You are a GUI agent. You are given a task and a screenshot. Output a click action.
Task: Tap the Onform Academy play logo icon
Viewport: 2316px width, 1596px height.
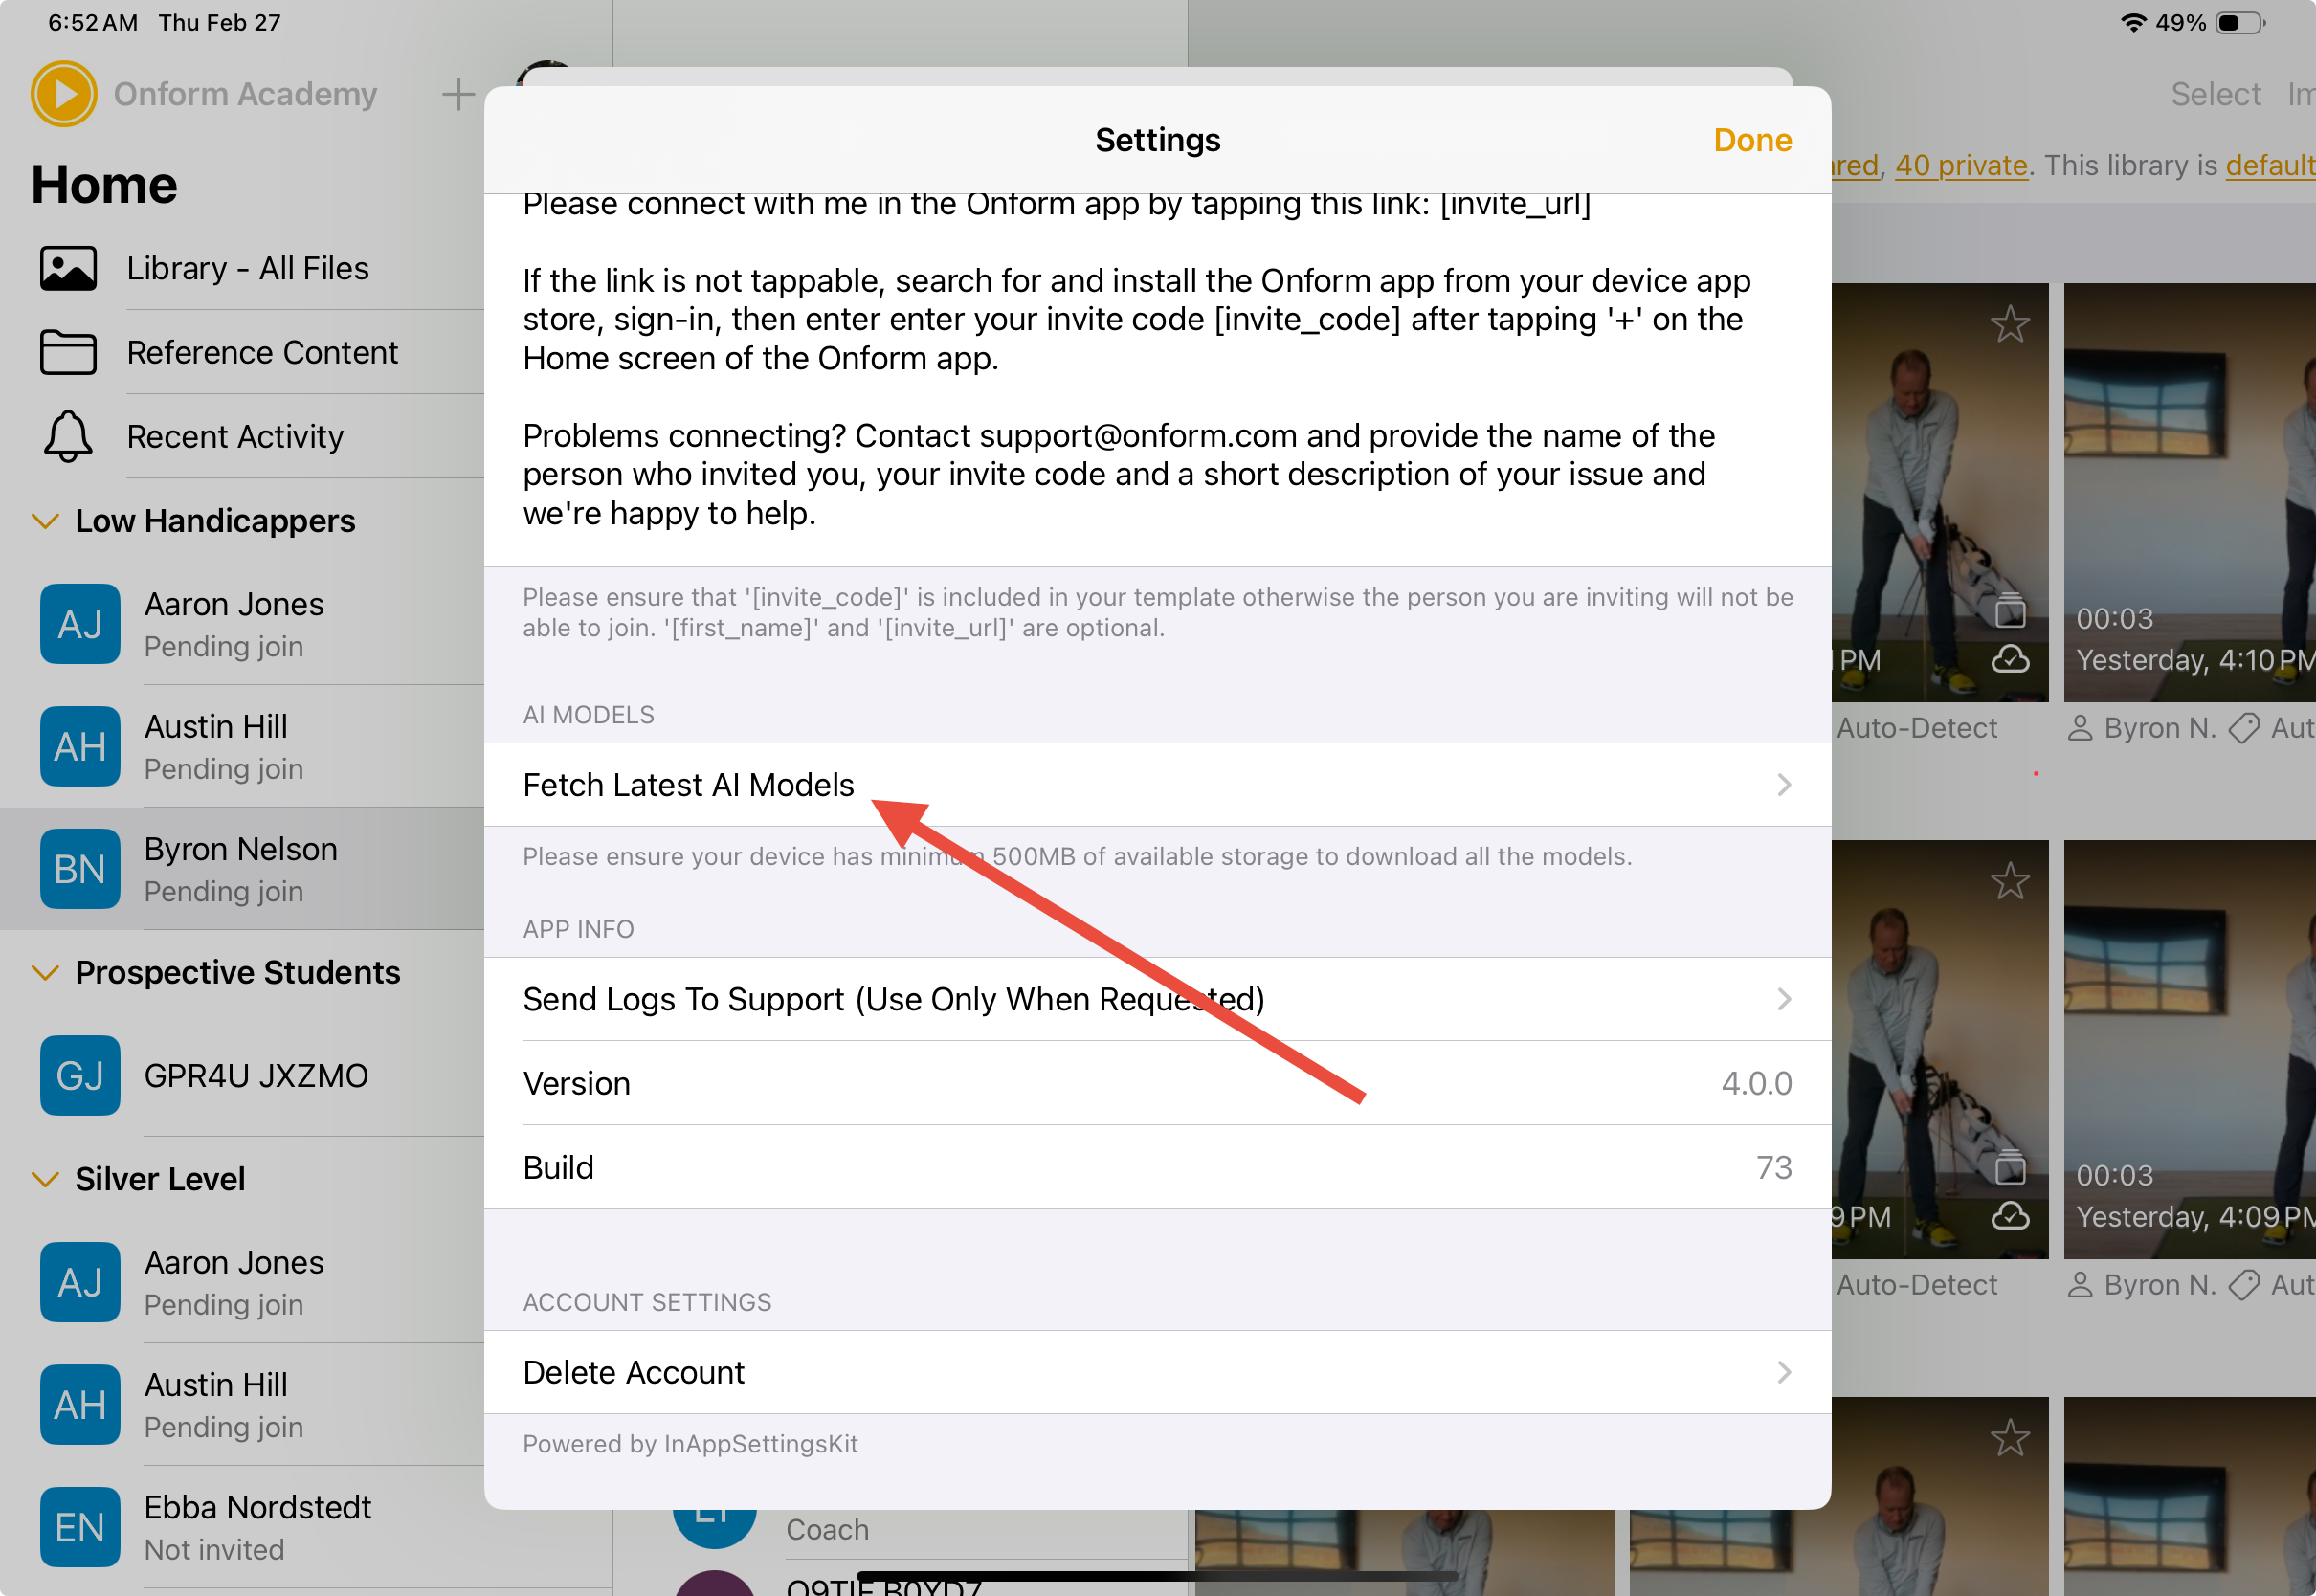point(64,94)
